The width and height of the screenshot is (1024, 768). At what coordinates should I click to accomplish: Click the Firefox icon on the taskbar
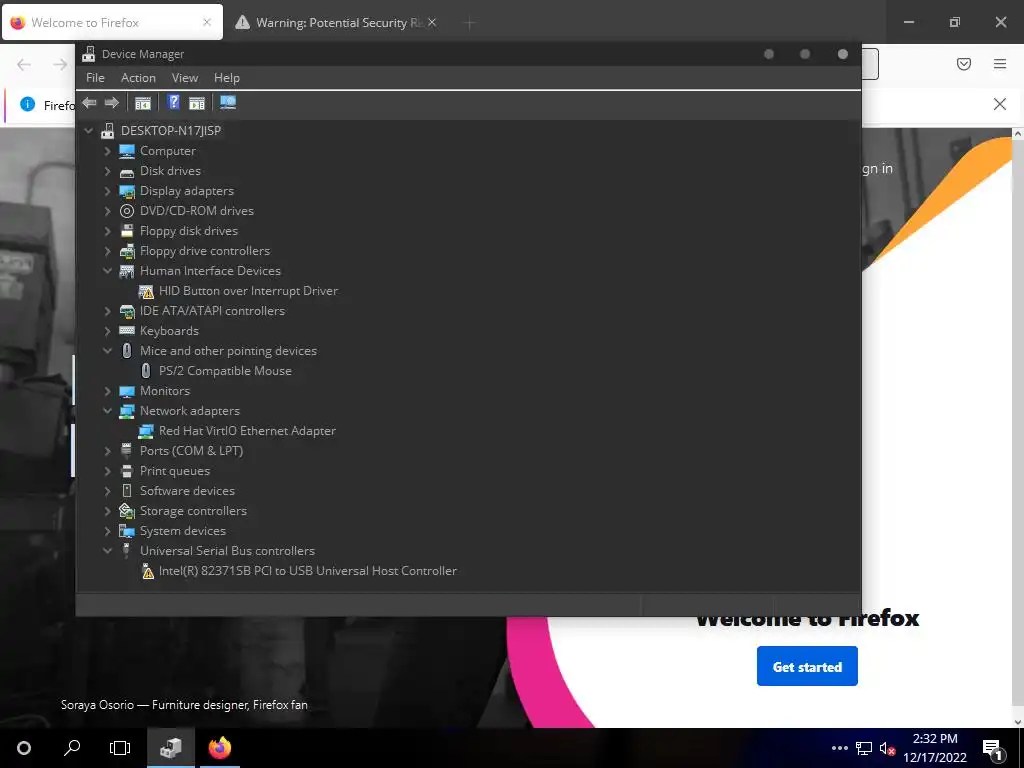[x=219, y=748]
